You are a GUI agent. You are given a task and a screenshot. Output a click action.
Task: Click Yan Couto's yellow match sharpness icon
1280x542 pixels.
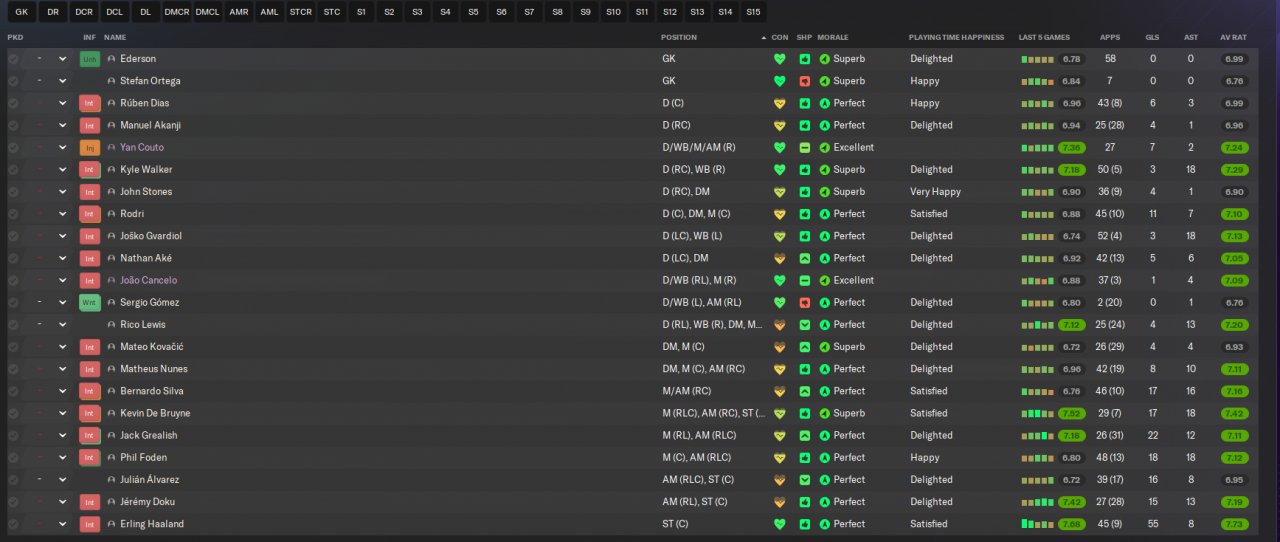pos(804,147)
